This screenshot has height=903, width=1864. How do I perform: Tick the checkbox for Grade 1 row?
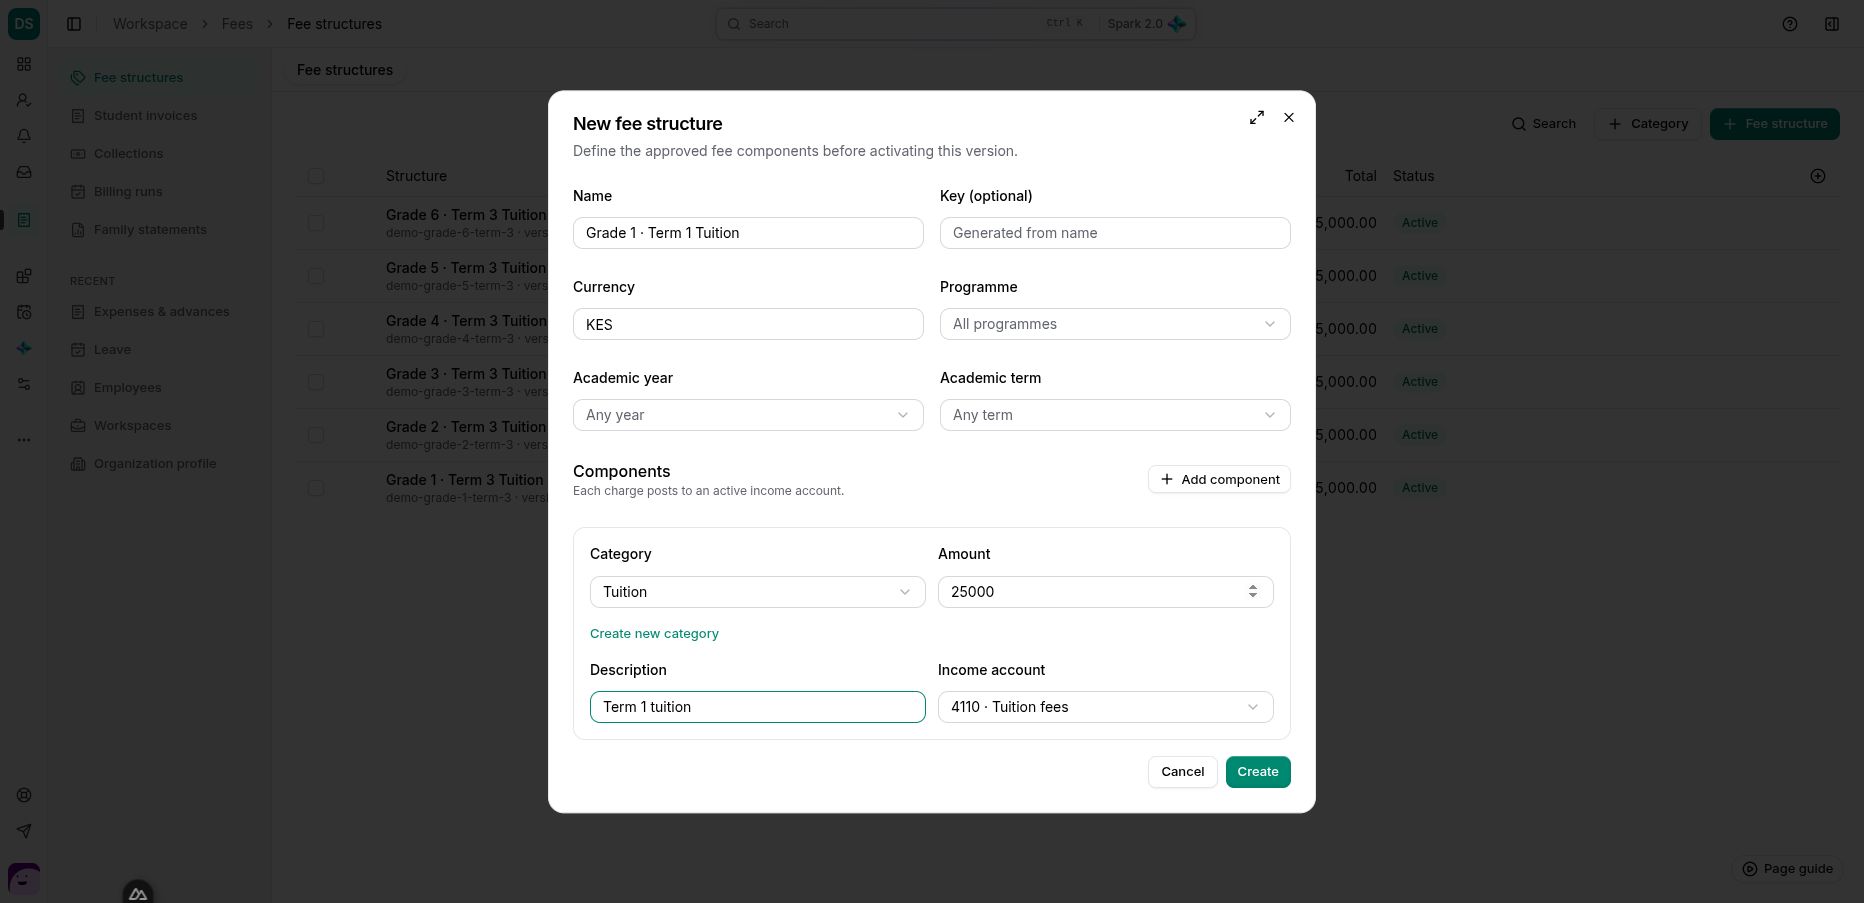click(x=316, y=488)
